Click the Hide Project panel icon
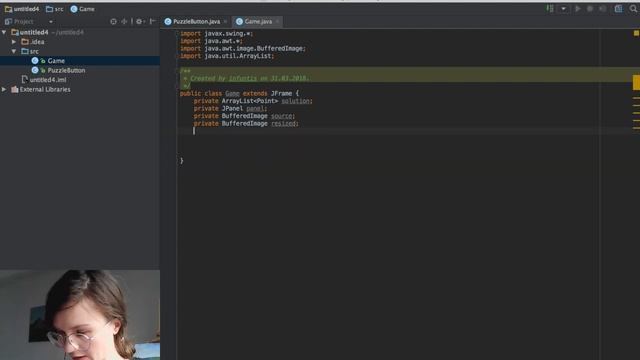The image size is (640, 360). coord(152,21)
